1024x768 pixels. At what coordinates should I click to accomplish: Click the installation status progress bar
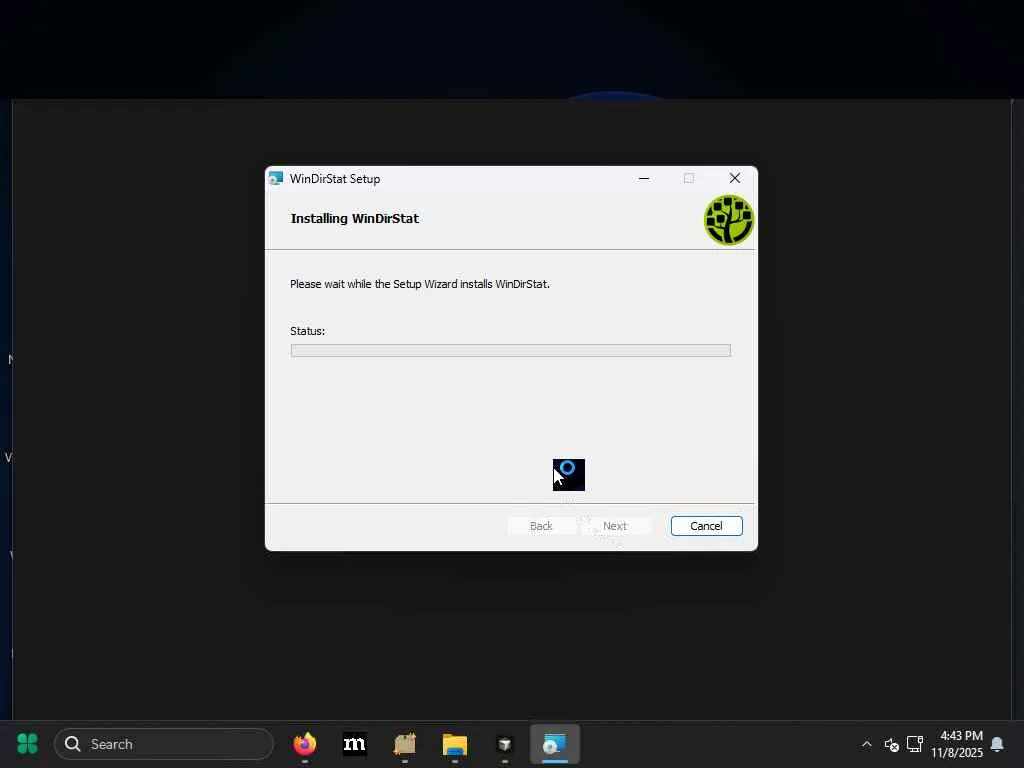click(x=511, y=351)
